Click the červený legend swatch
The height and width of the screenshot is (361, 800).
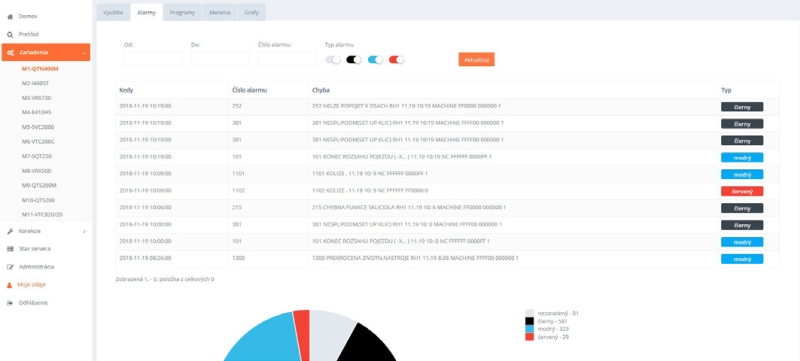pyautogui.click(x=530, y=337)
